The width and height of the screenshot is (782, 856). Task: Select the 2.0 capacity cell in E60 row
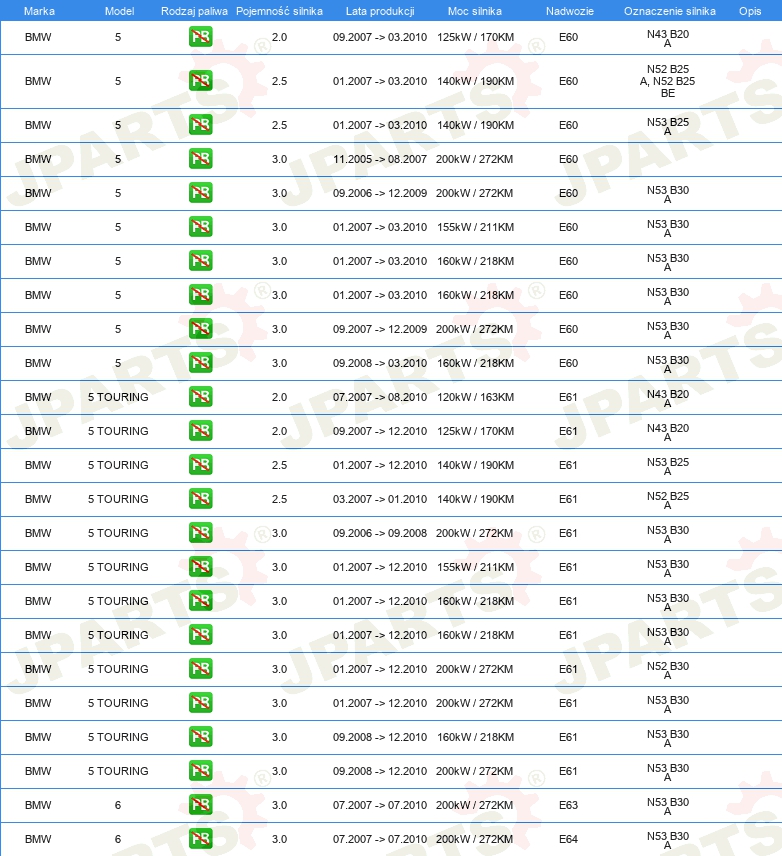point(279,37)
